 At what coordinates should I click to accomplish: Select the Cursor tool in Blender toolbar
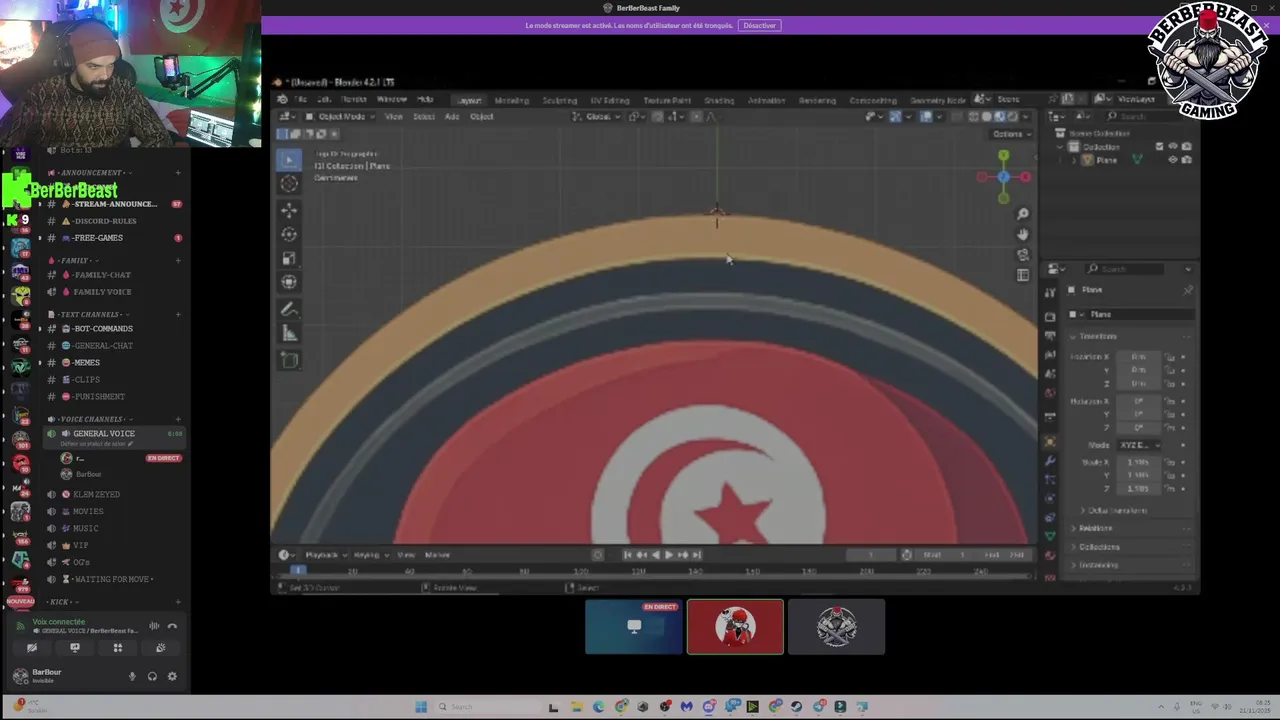click(x=289, y=183)
